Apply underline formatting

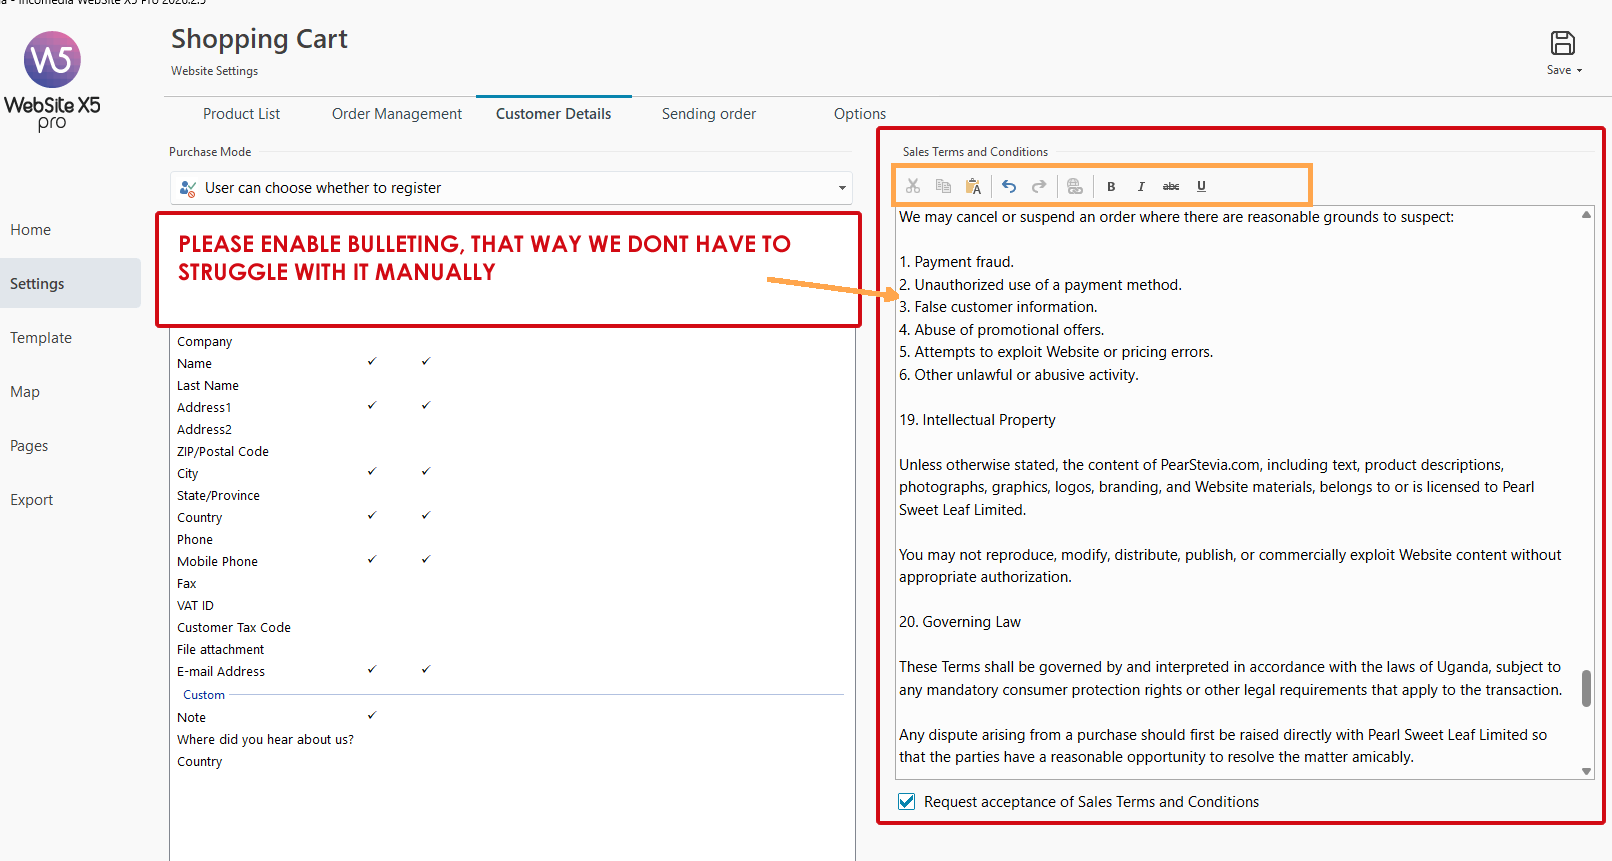point(1201,186)
